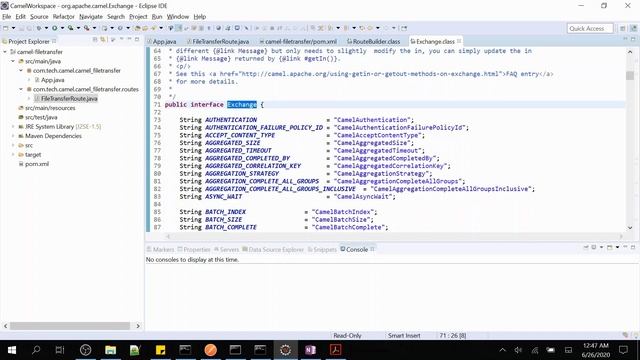Switch to the App.java editor tab
Screen dimensions: 640x360
[x=162, y=41]
